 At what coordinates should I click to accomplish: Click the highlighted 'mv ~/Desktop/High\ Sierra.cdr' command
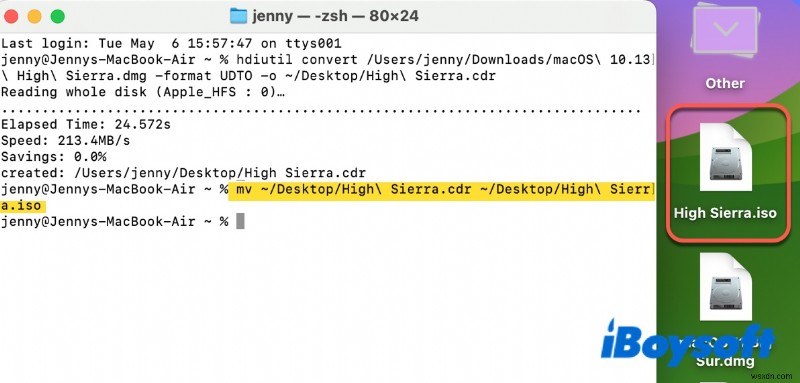441,190
